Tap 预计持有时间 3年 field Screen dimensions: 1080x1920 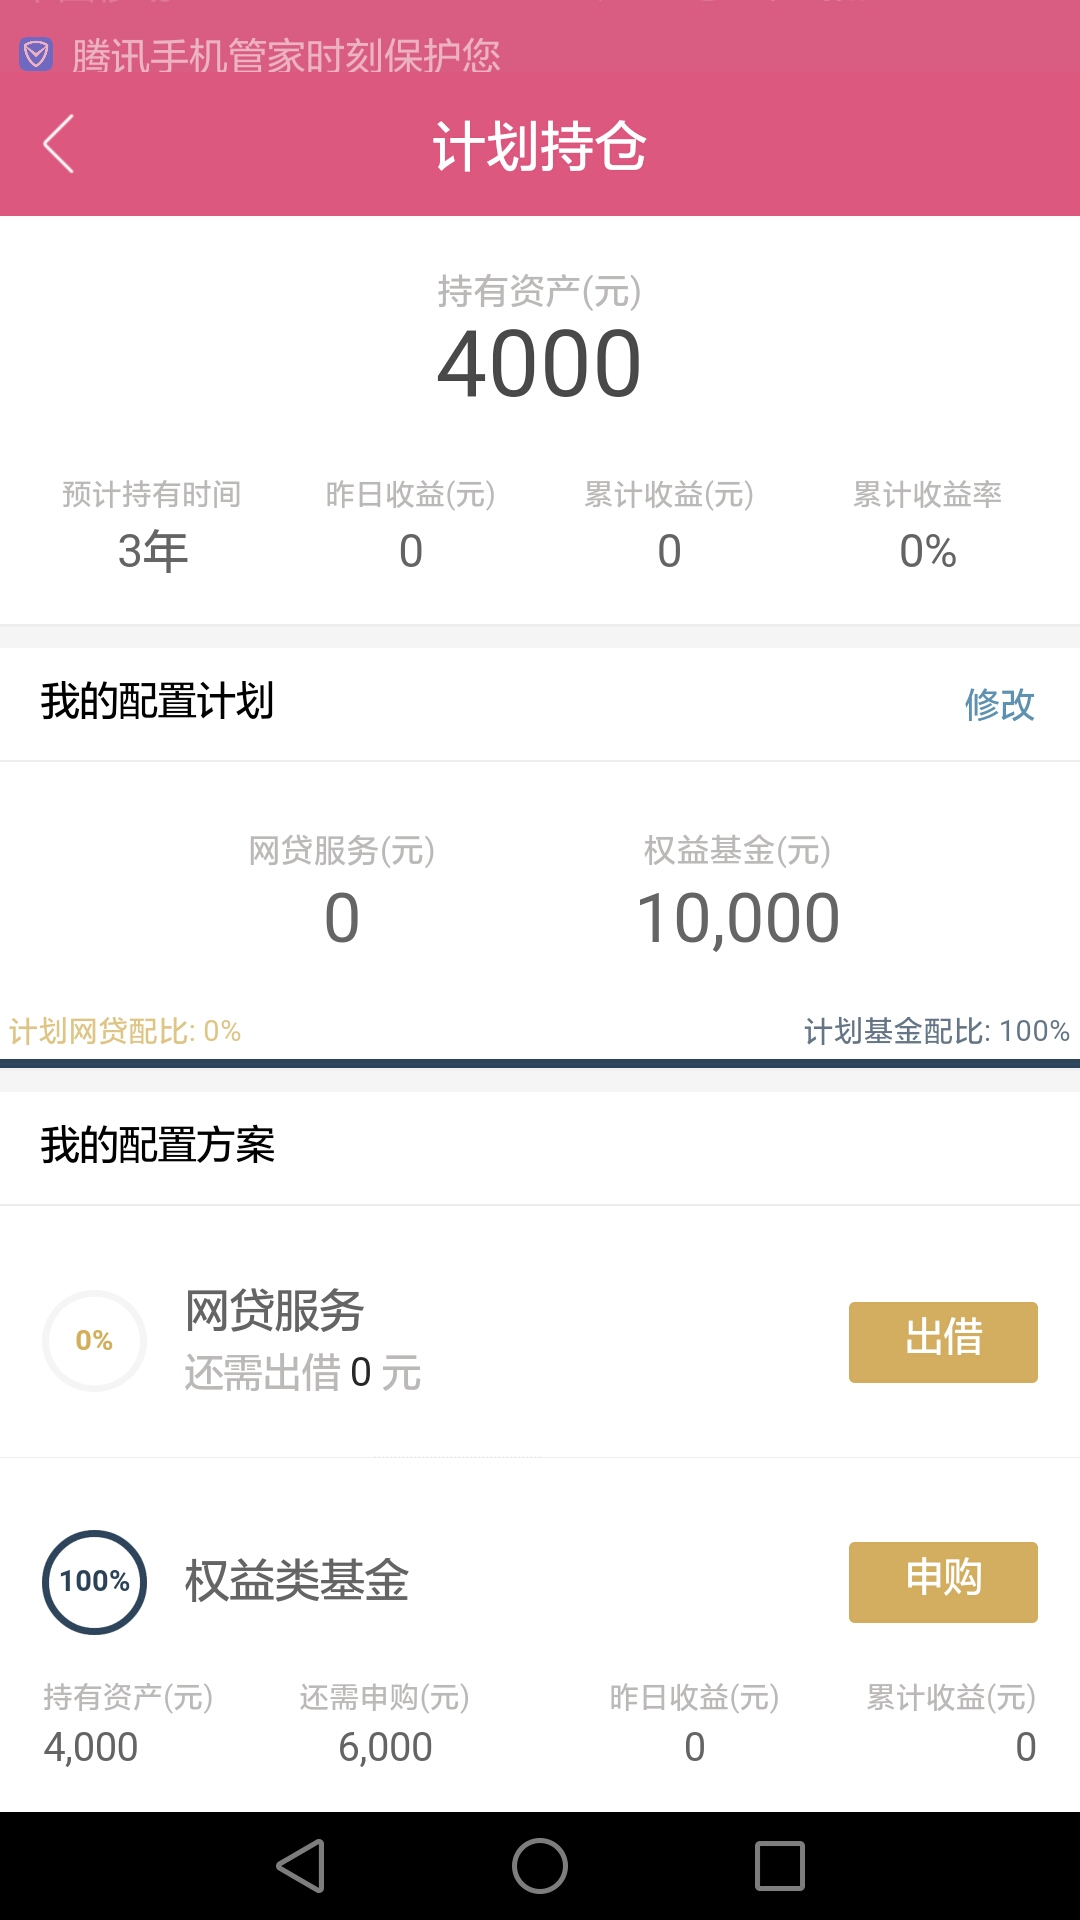(152, 526)
